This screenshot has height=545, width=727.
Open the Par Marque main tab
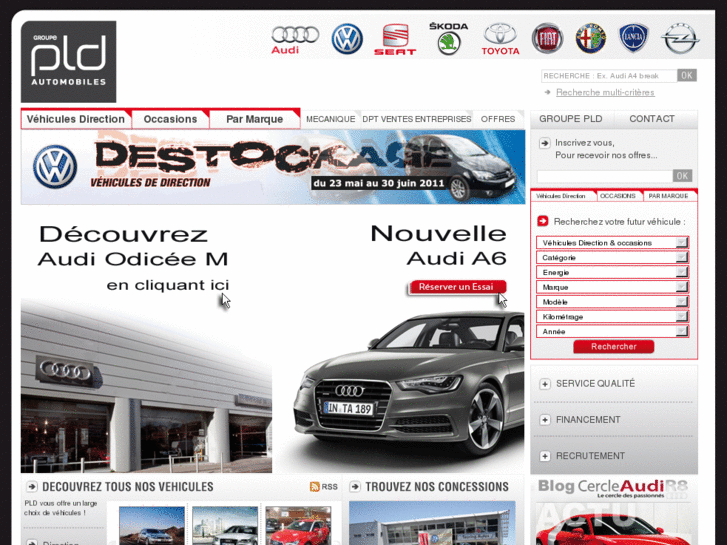[255, 119]
